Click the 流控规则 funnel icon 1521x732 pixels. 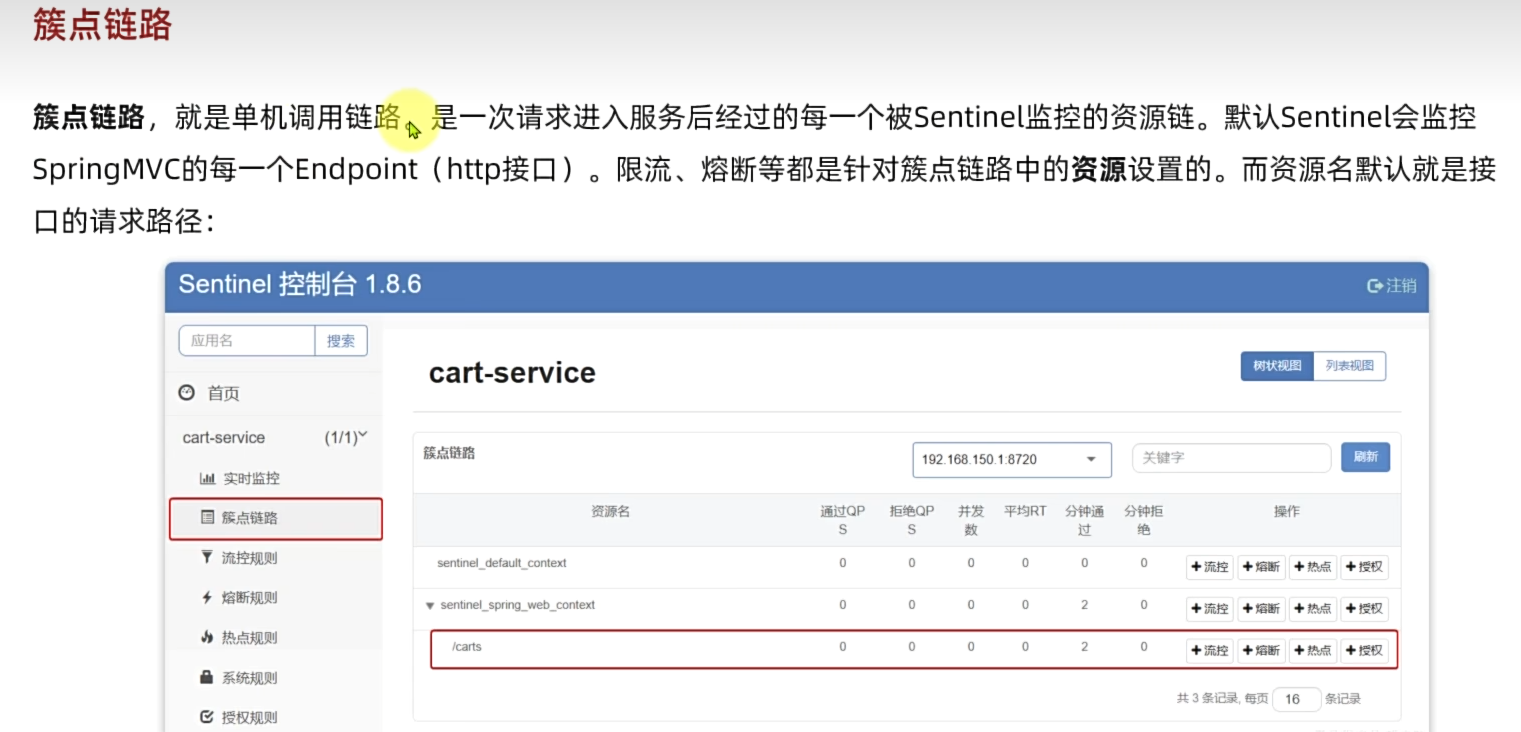(x=207, y=557)
